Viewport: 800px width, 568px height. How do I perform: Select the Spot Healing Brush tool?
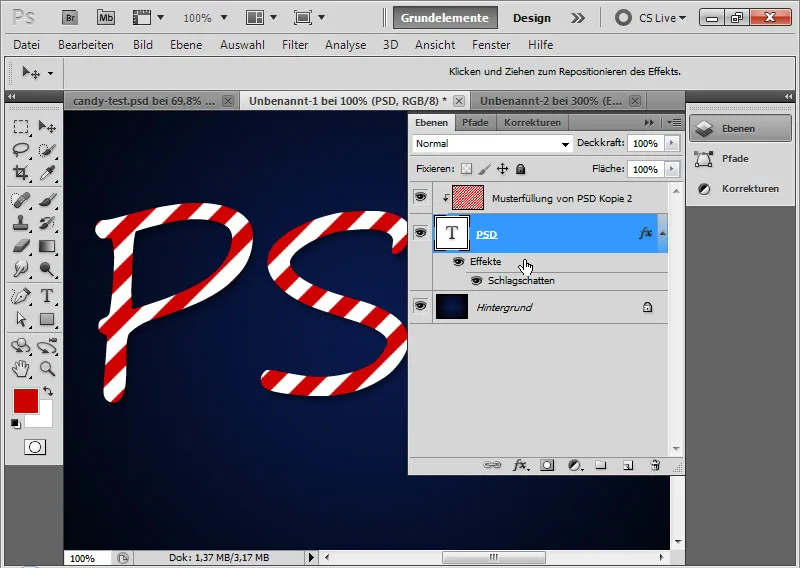(x=21, y=200)
